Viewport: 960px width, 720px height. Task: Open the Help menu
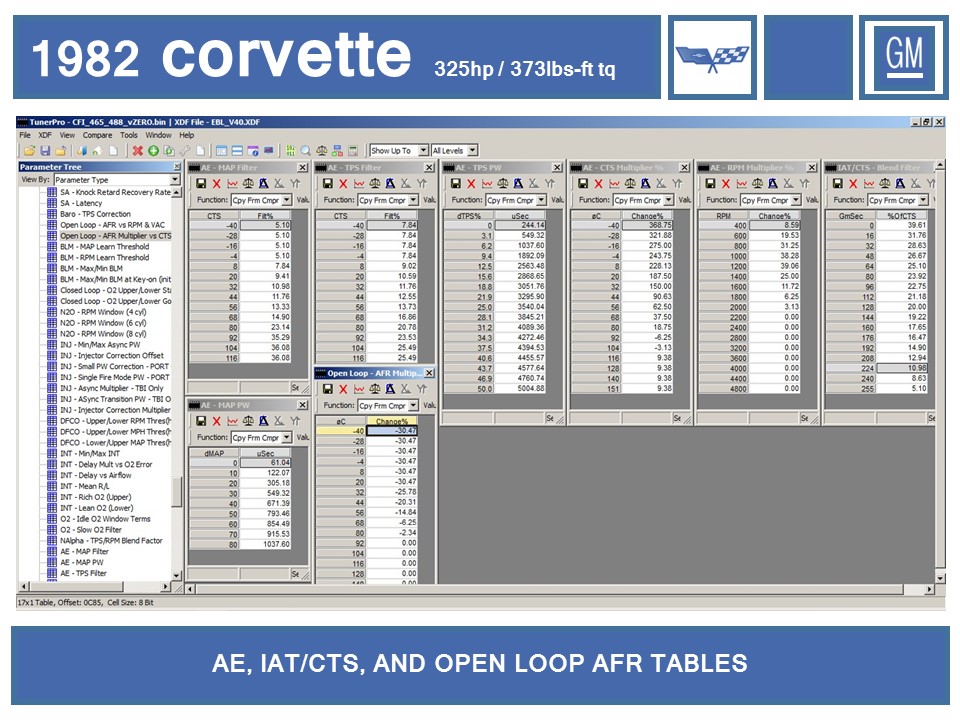click(x=187, y=135)
